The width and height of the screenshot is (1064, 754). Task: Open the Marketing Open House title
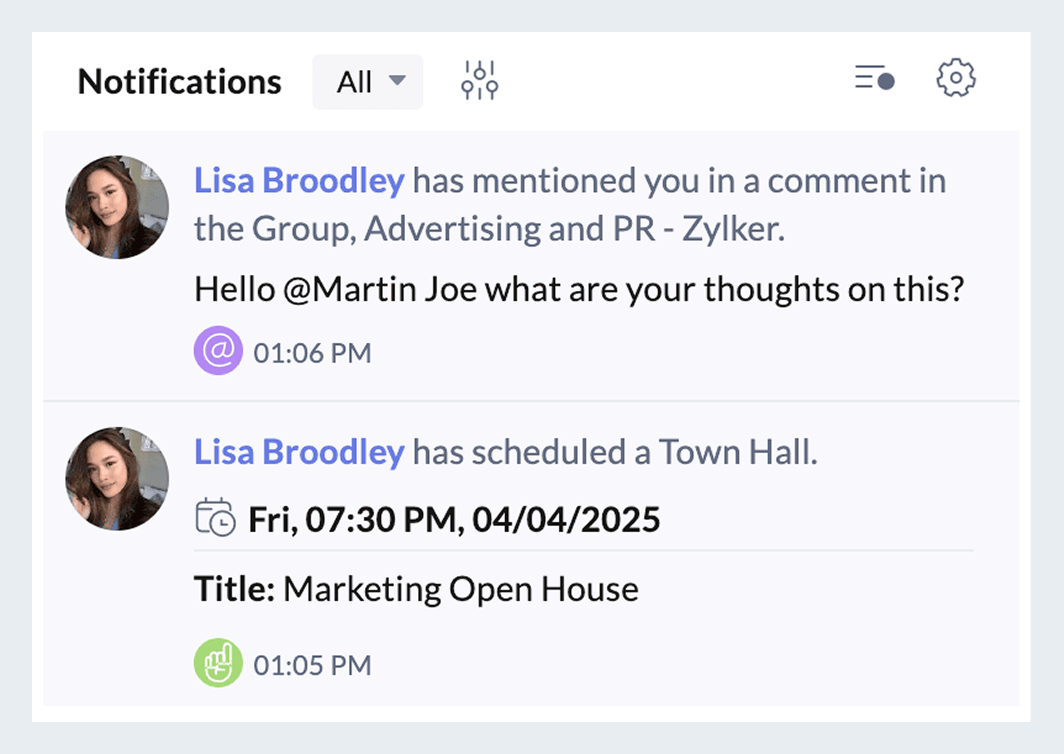pos(460,589)
